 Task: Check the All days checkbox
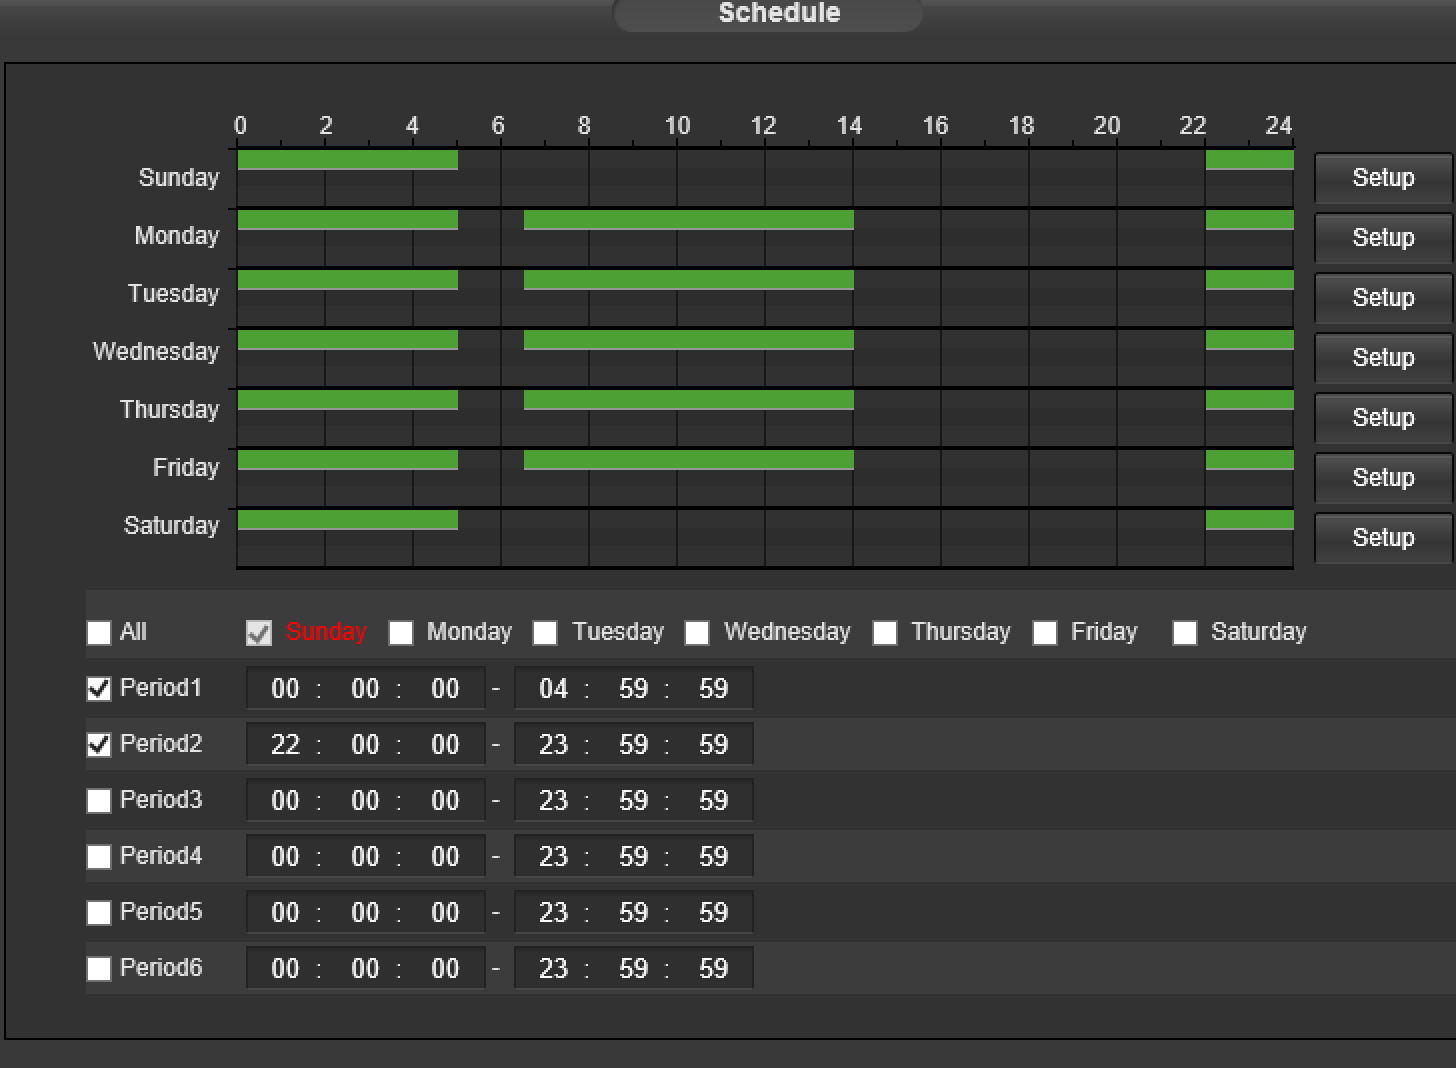click(x=99, y=633)
